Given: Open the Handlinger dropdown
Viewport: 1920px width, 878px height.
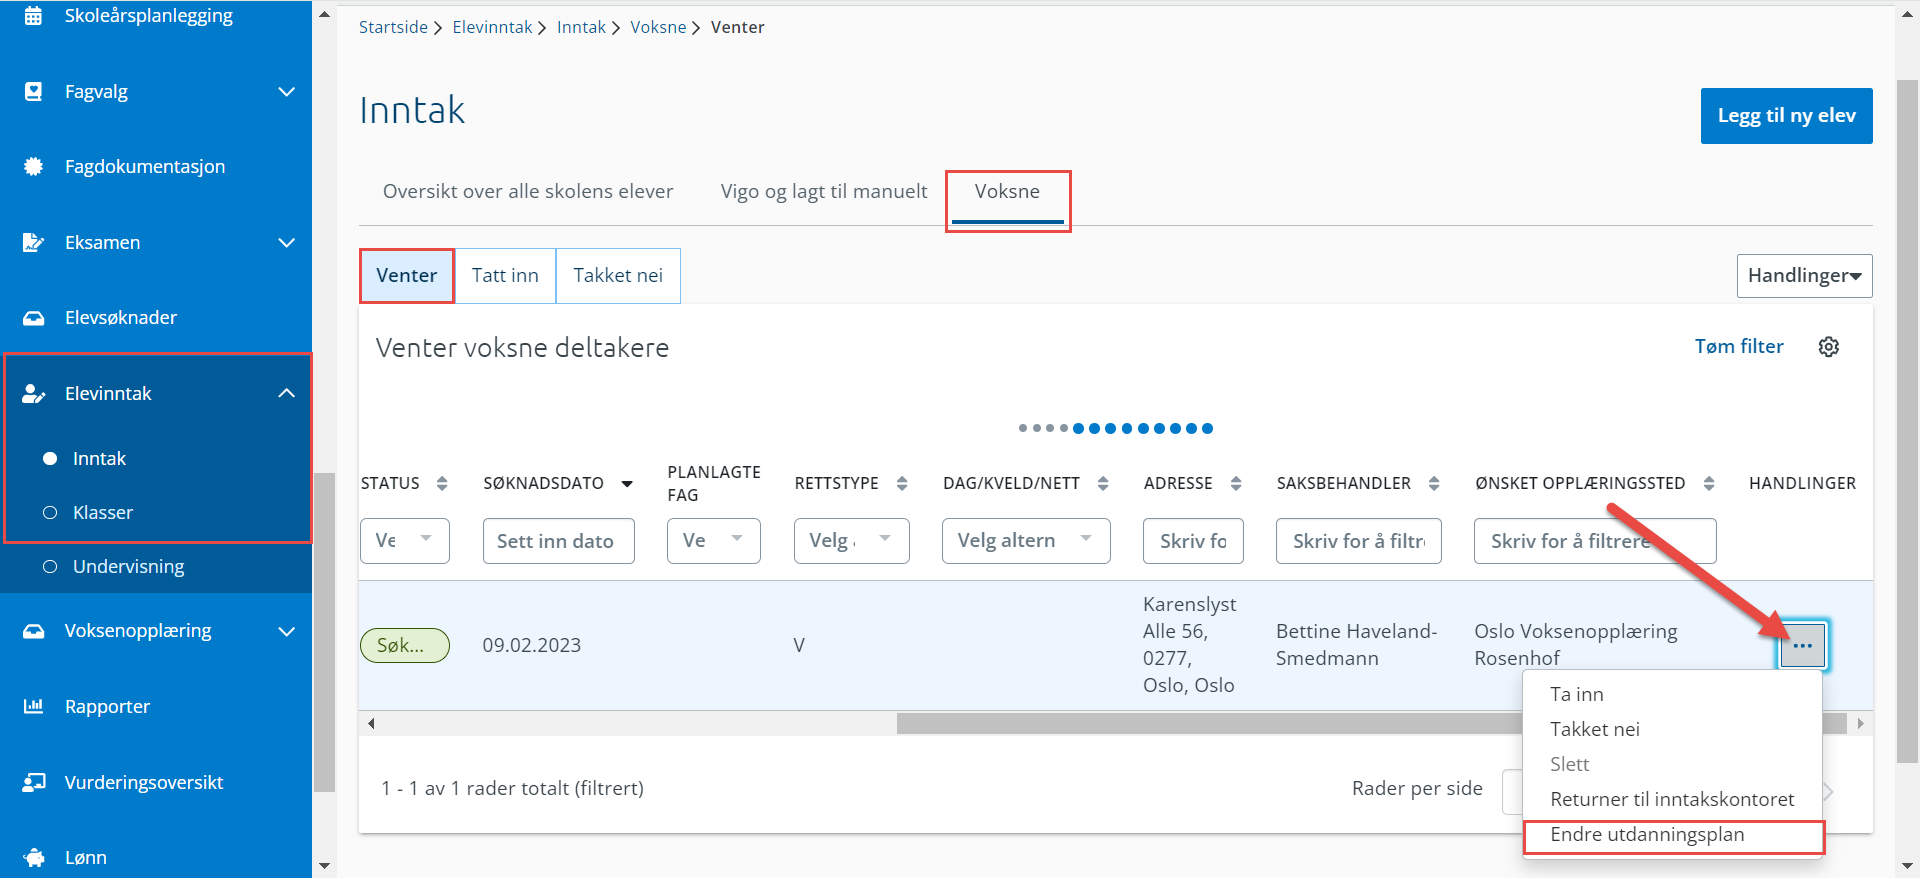Looking at the screenshot, I should (1804, 276).
